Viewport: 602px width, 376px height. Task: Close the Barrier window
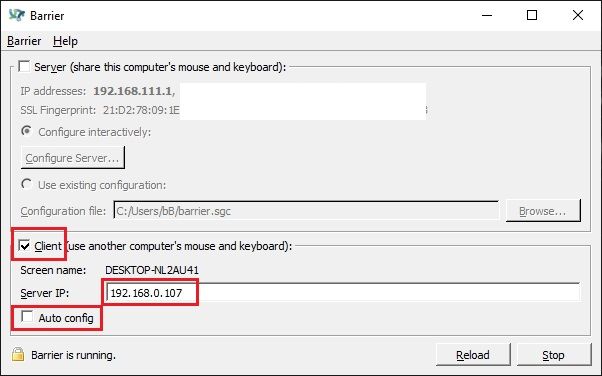[x=577, y=15]
